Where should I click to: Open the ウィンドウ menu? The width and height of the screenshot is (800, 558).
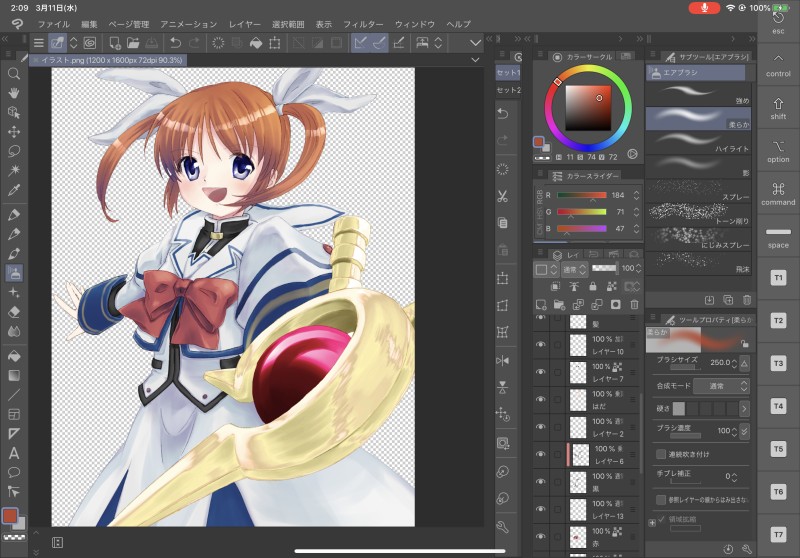(415, 24)
